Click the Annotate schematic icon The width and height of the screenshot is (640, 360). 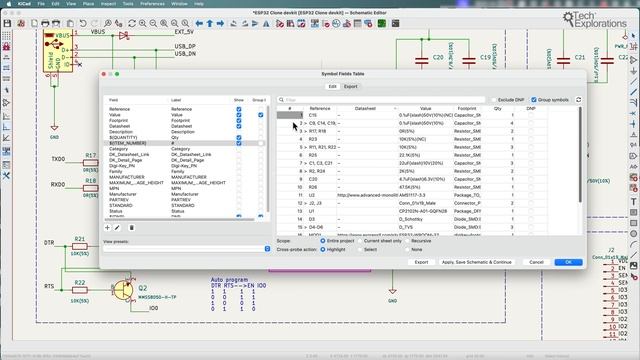(315, 24)
